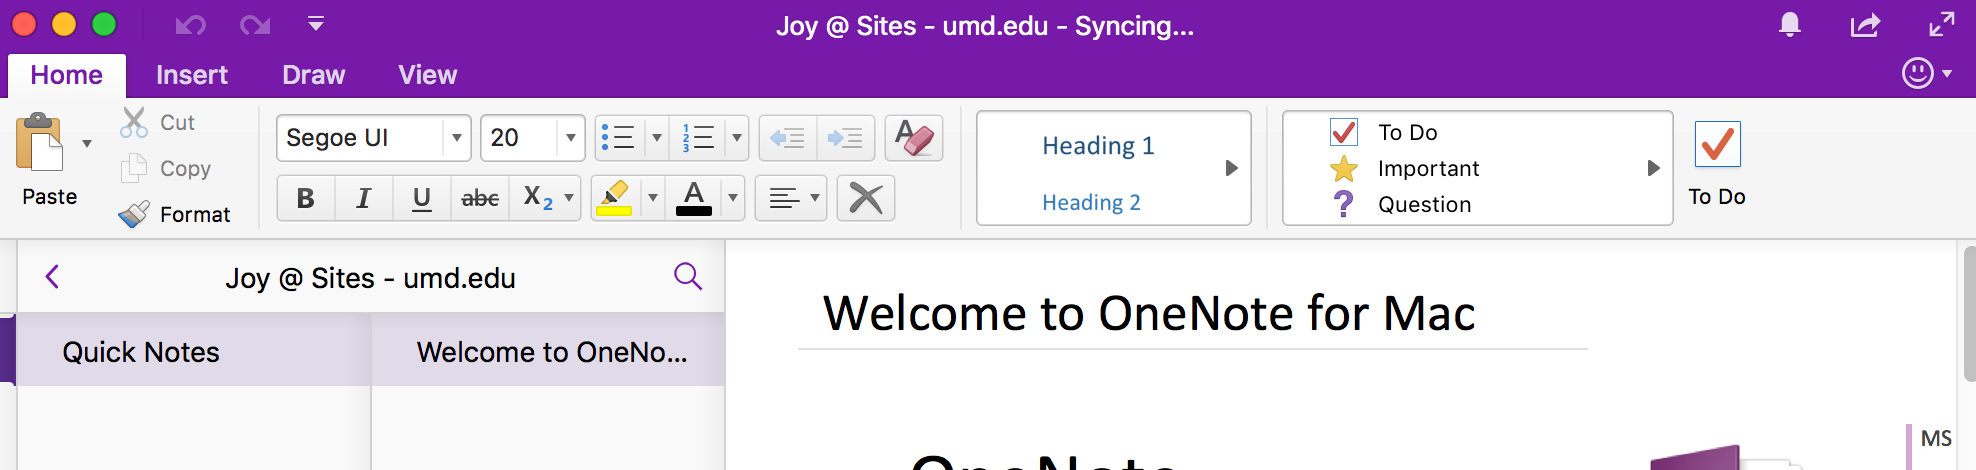
Task: Clear formatting with the eraser icon
Action: (x=914, y=138)
